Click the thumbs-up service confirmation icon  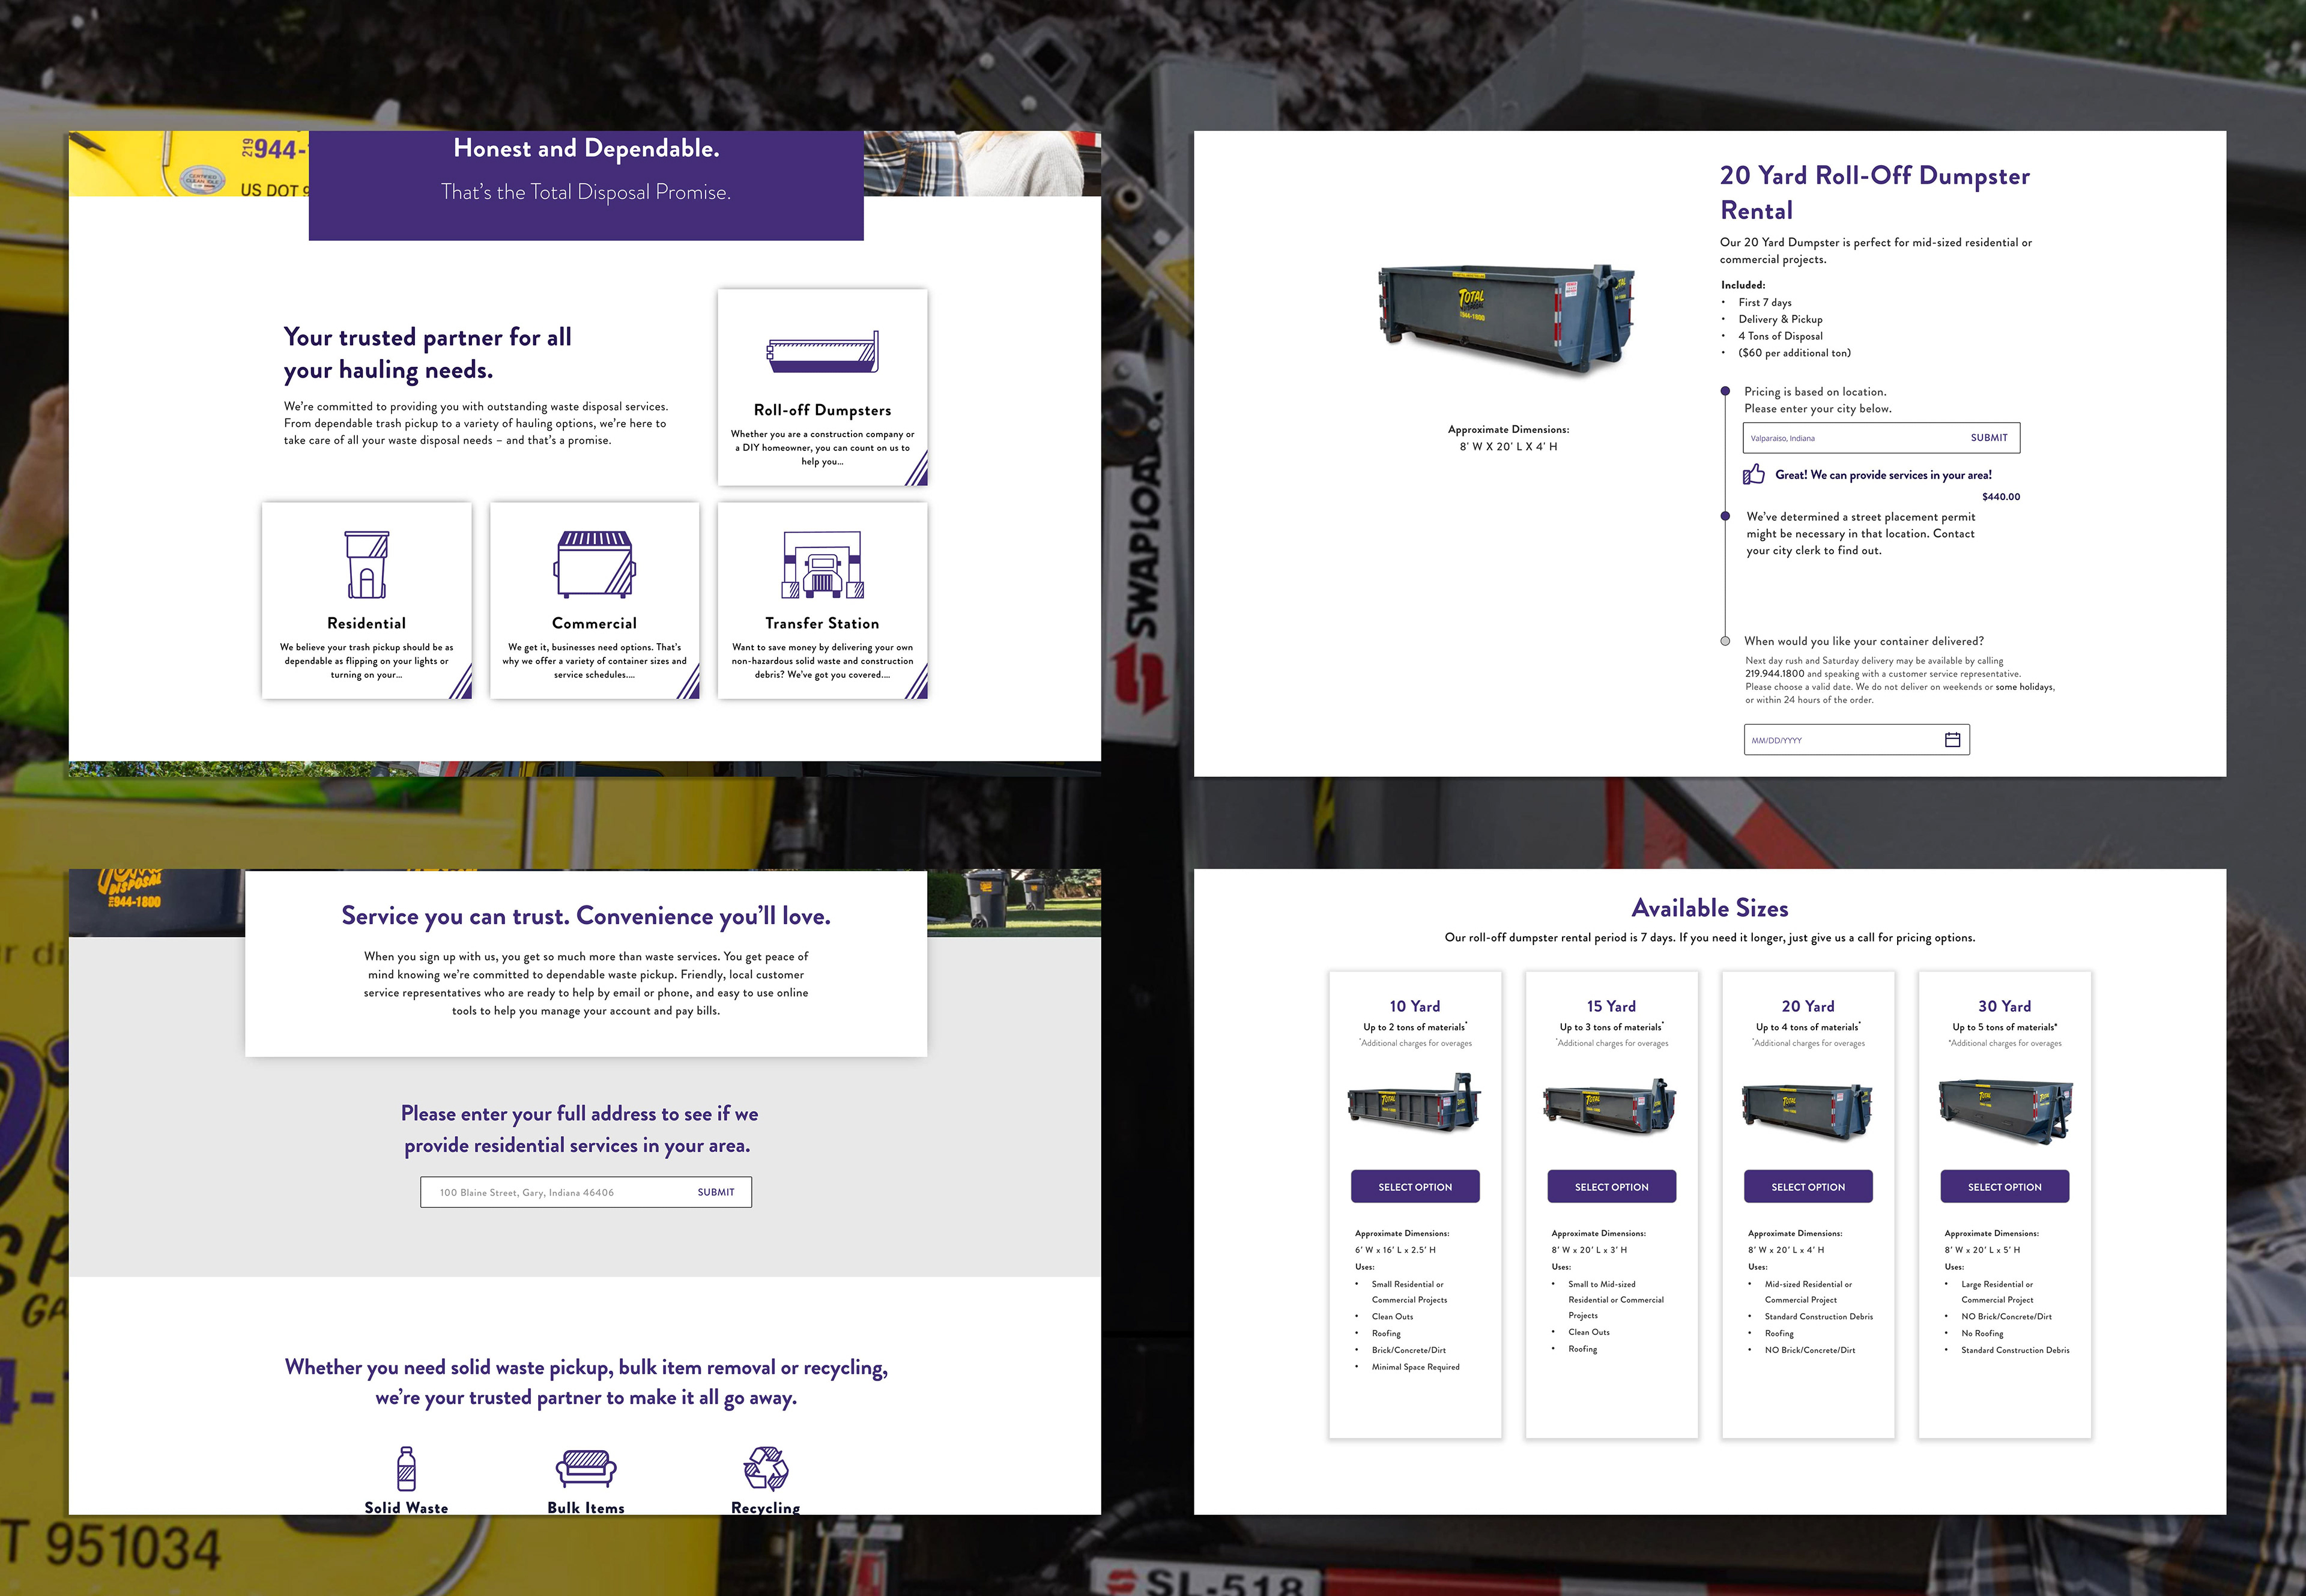pyautogui.click(x=1754, y=474)
